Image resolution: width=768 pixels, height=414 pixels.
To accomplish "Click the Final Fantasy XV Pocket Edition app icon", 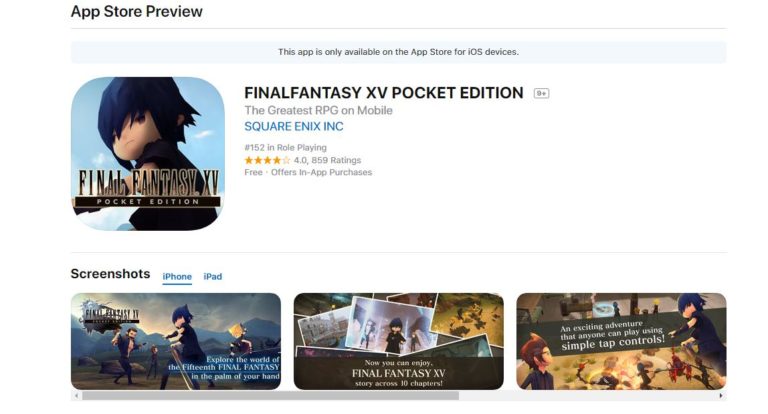I will (x=148, y=153).
